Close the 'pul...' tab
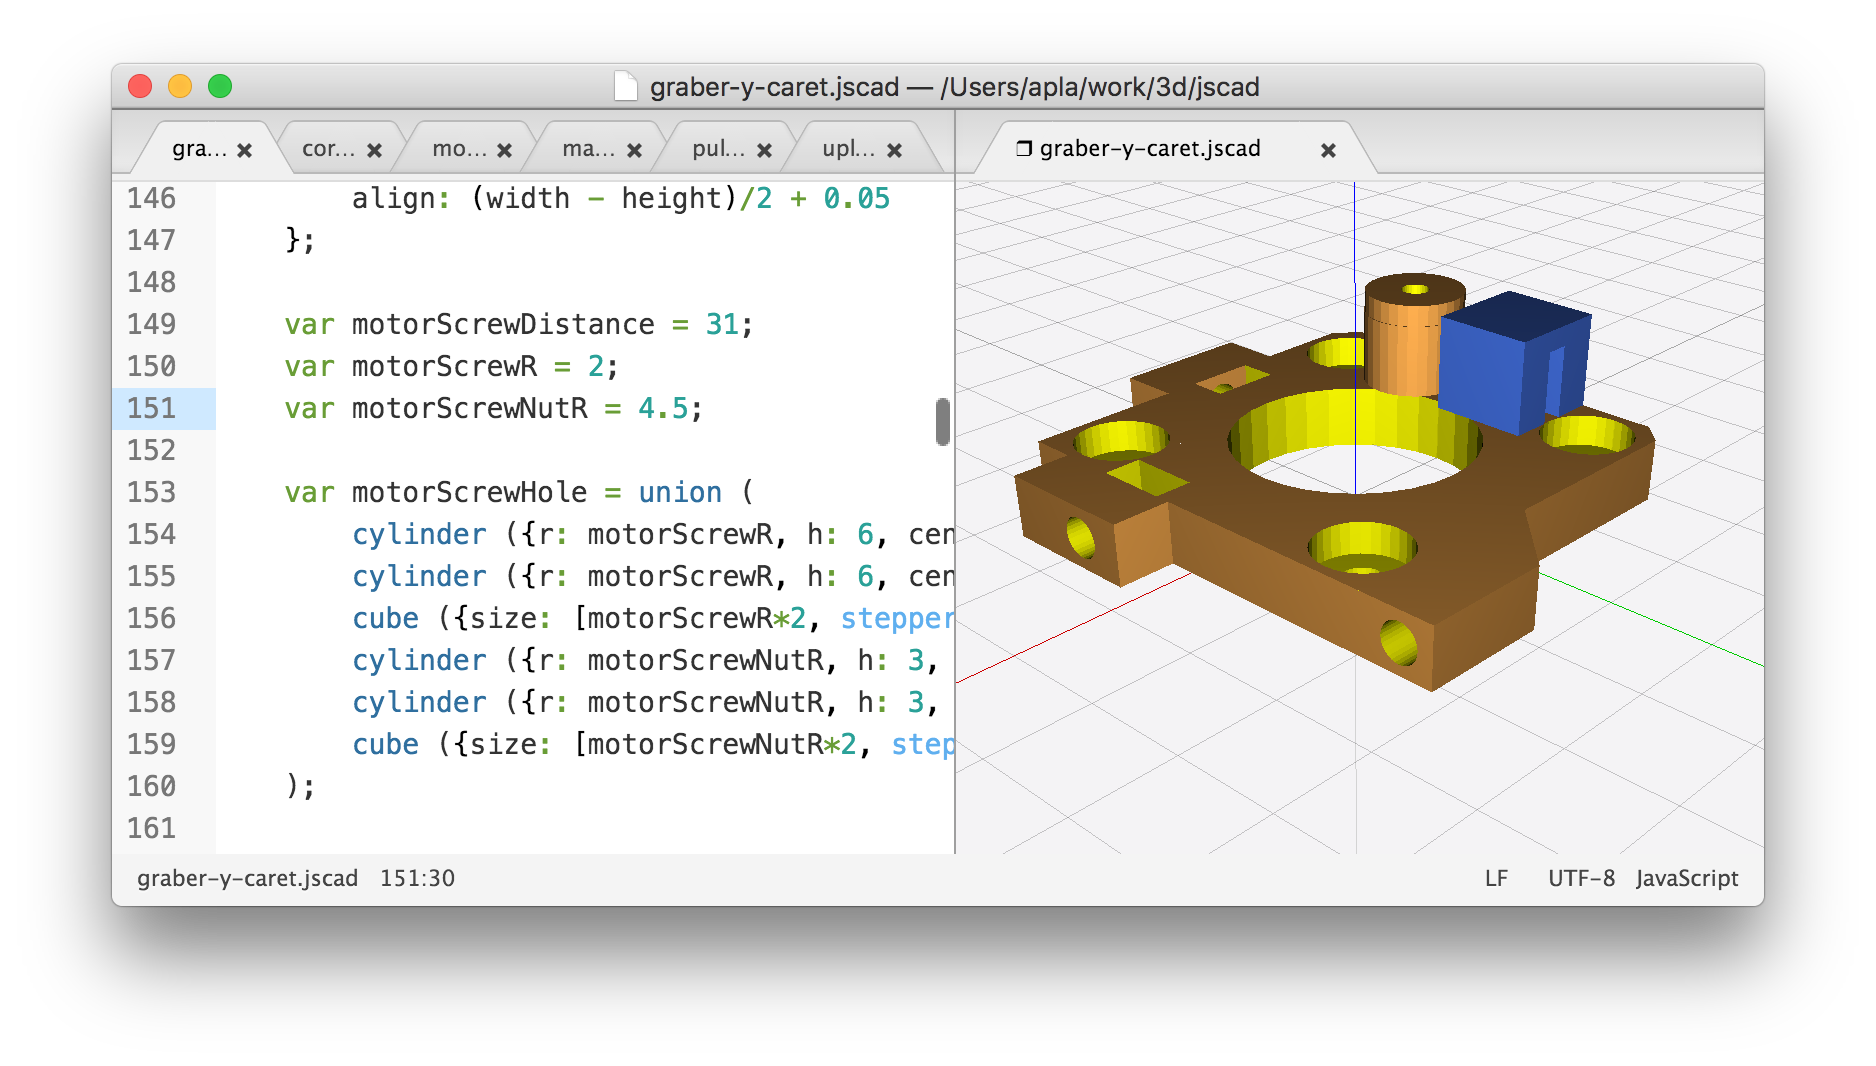The width and height of the screenshot is (1876, 1066). coord(765,150)
